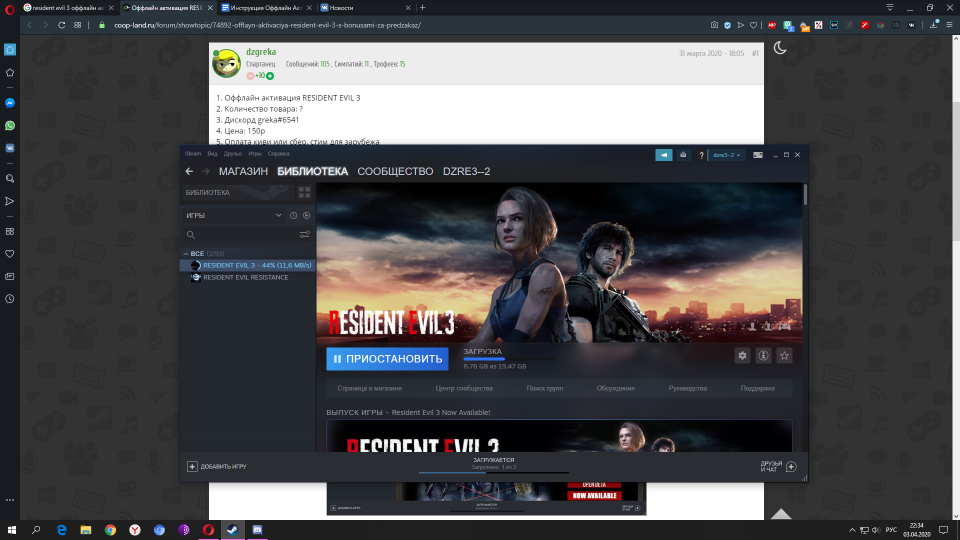The width and height of the screenshot is (960, 540).
Task: Open library advanced filter sliders icon
Action: click(x=304, y=234)
